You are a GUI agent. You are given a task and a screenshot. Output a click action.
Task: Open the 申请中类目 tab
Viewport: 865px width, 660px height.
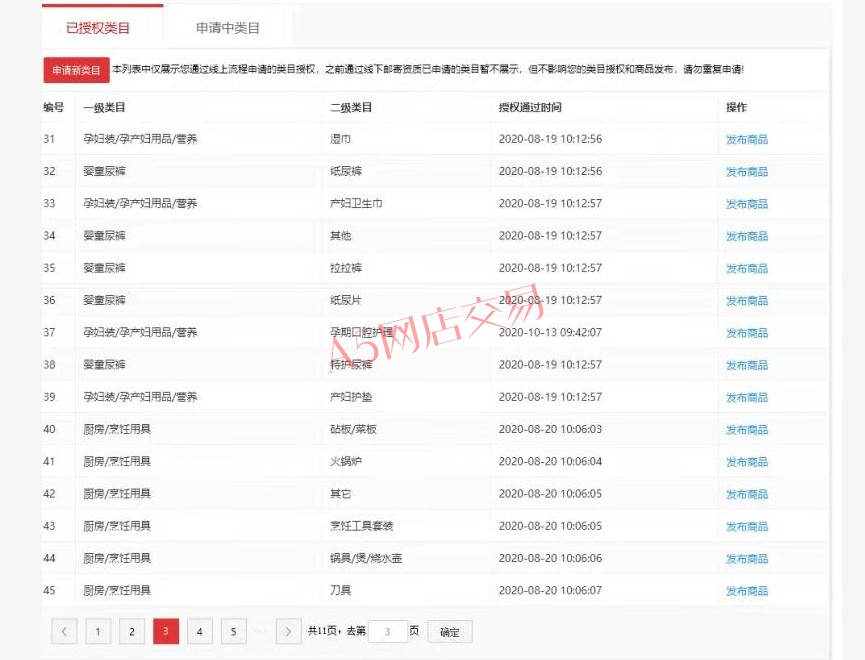click(228, 28)
